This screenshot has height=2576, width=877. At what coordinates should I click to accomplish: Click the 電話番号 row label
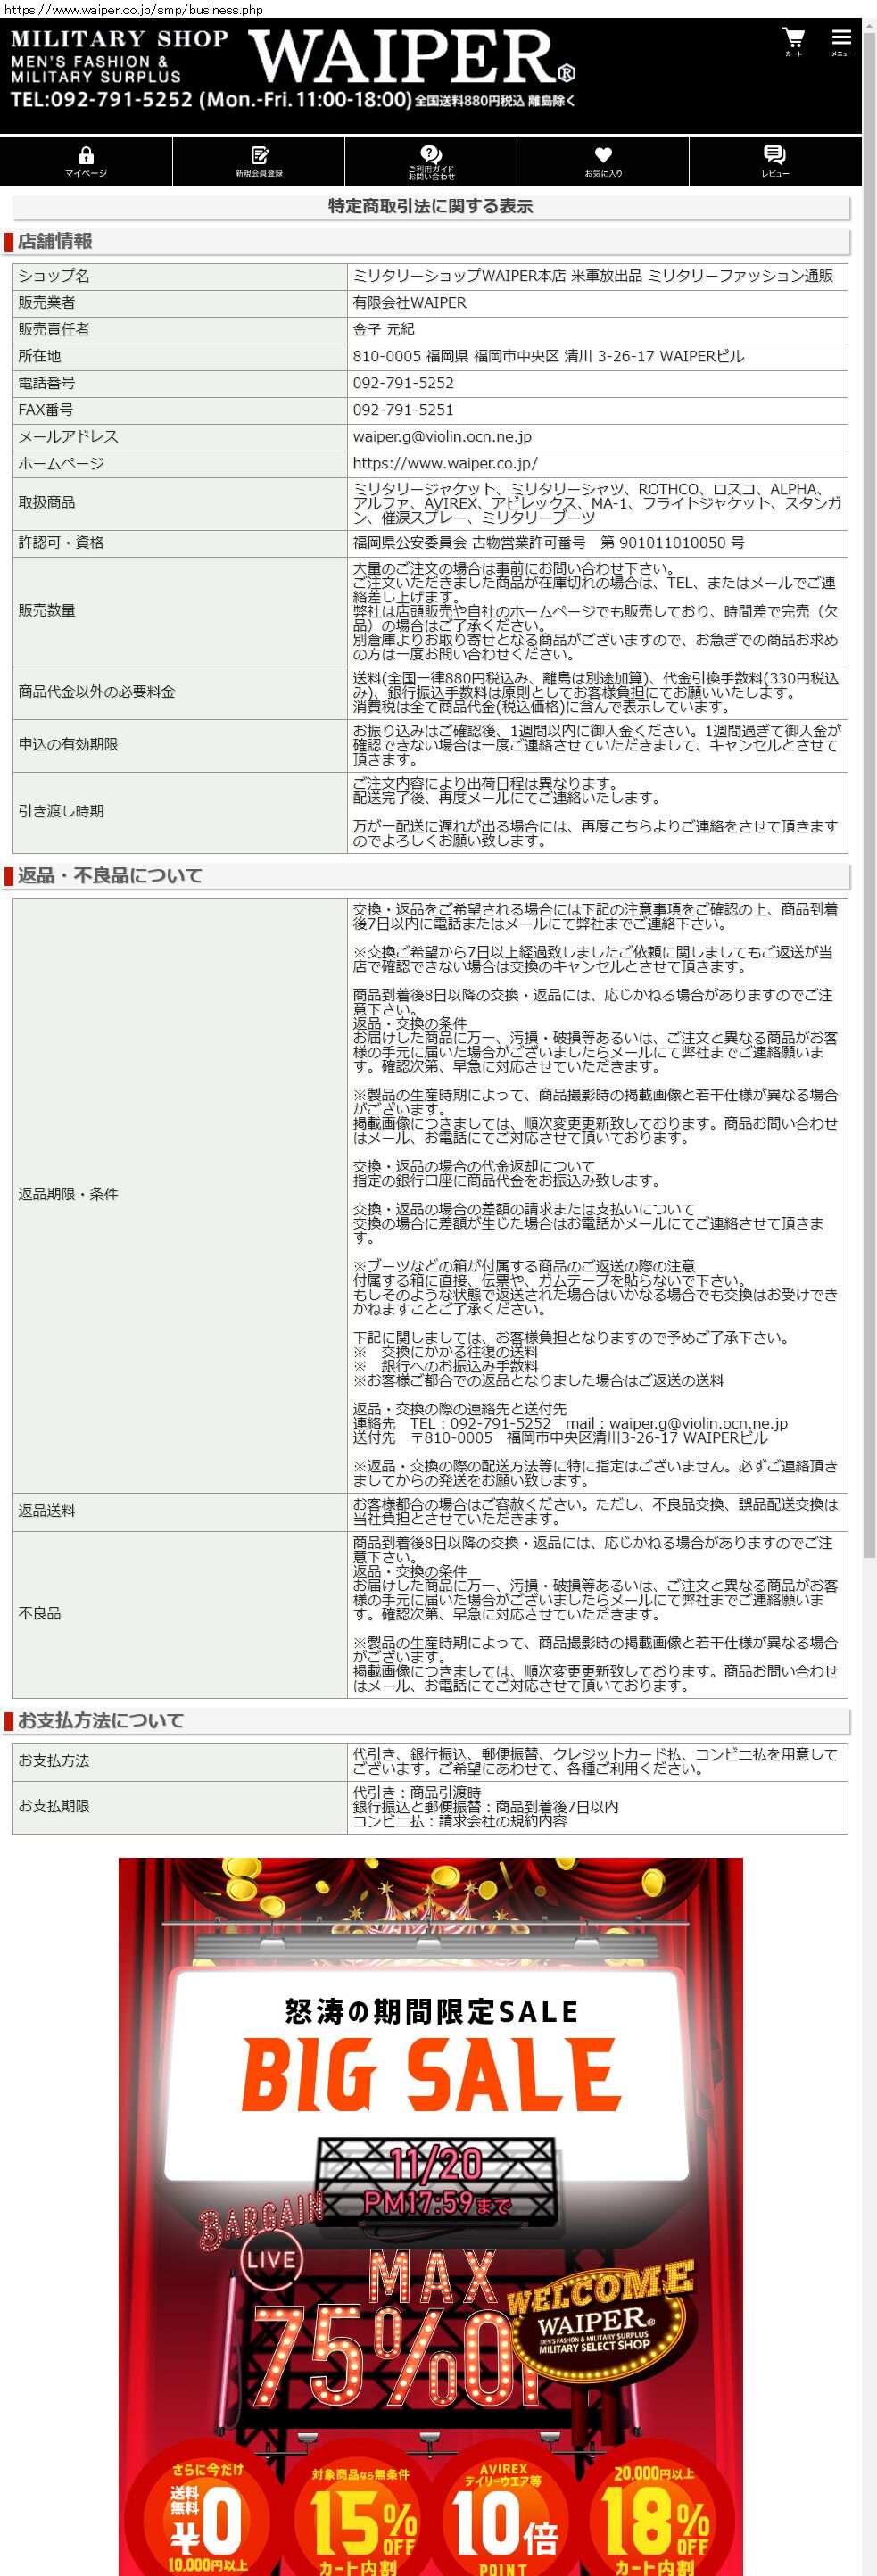[x=180, y=384]
